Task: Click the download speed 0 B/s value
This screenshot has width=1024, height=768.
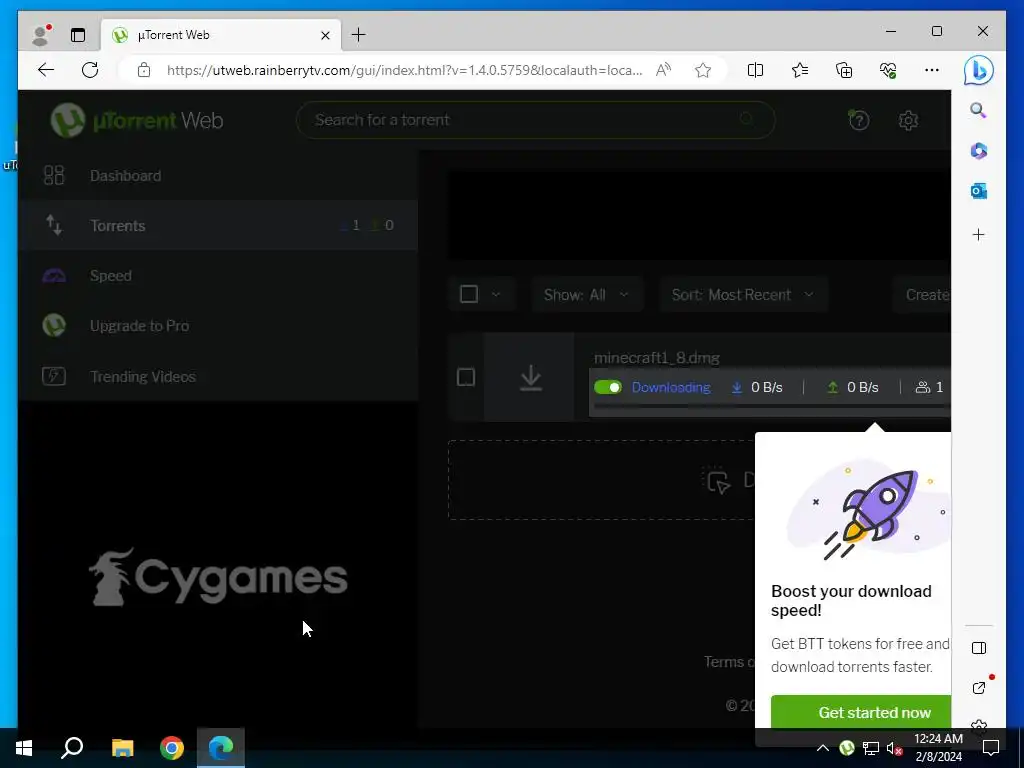Action: (767, 387)
